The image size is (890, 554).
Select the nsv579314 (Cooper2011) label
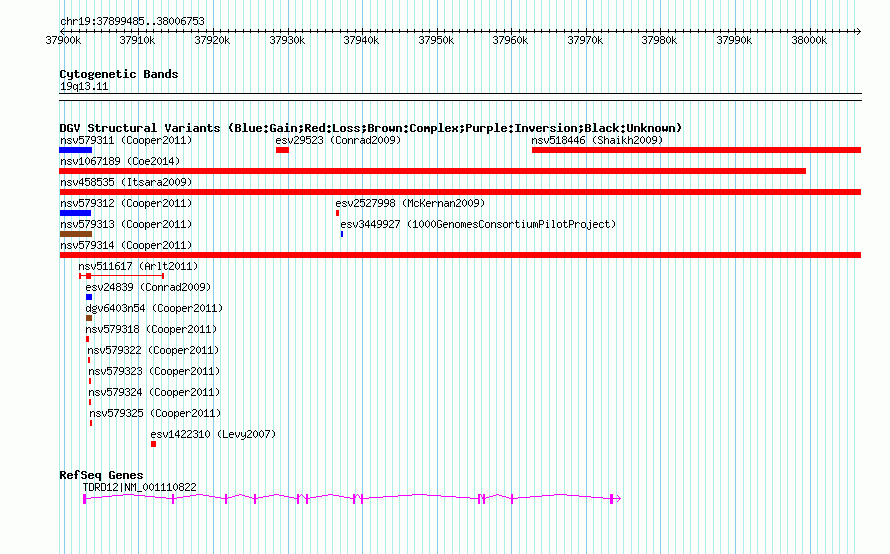(126, 245)
